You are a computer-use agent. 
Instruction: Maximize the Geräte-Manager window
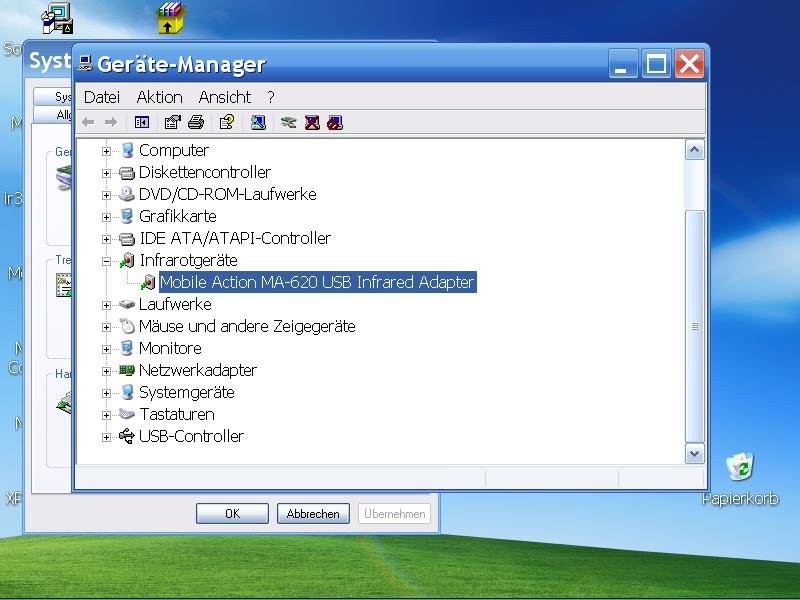(x=656, y=64)
